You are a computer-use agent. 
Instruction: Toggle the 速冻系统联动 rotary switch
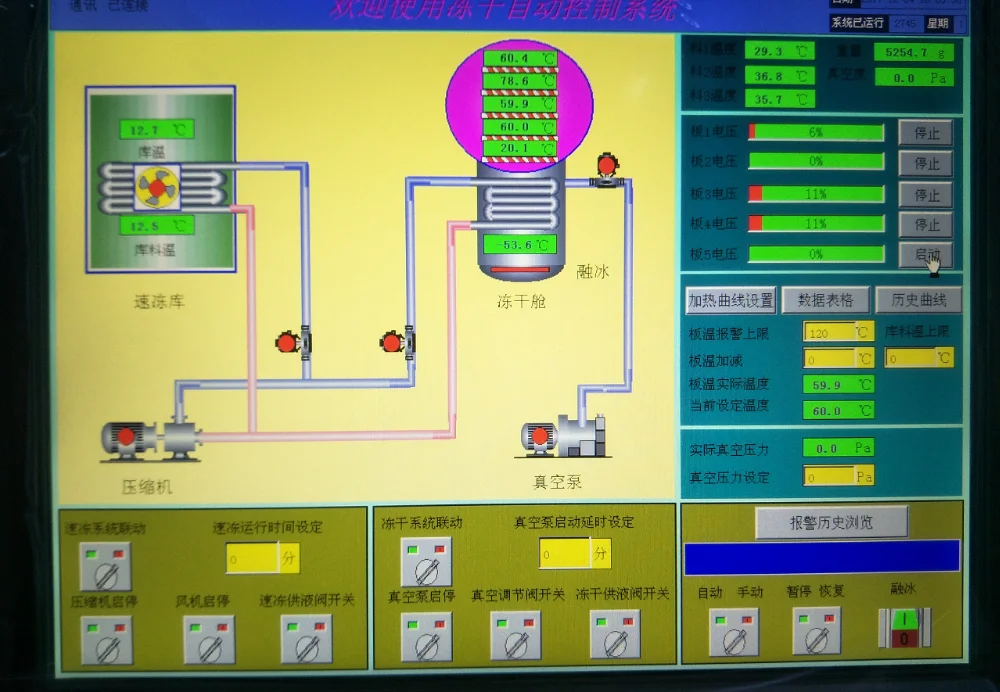pyautogui.click(x=106, y=566)
